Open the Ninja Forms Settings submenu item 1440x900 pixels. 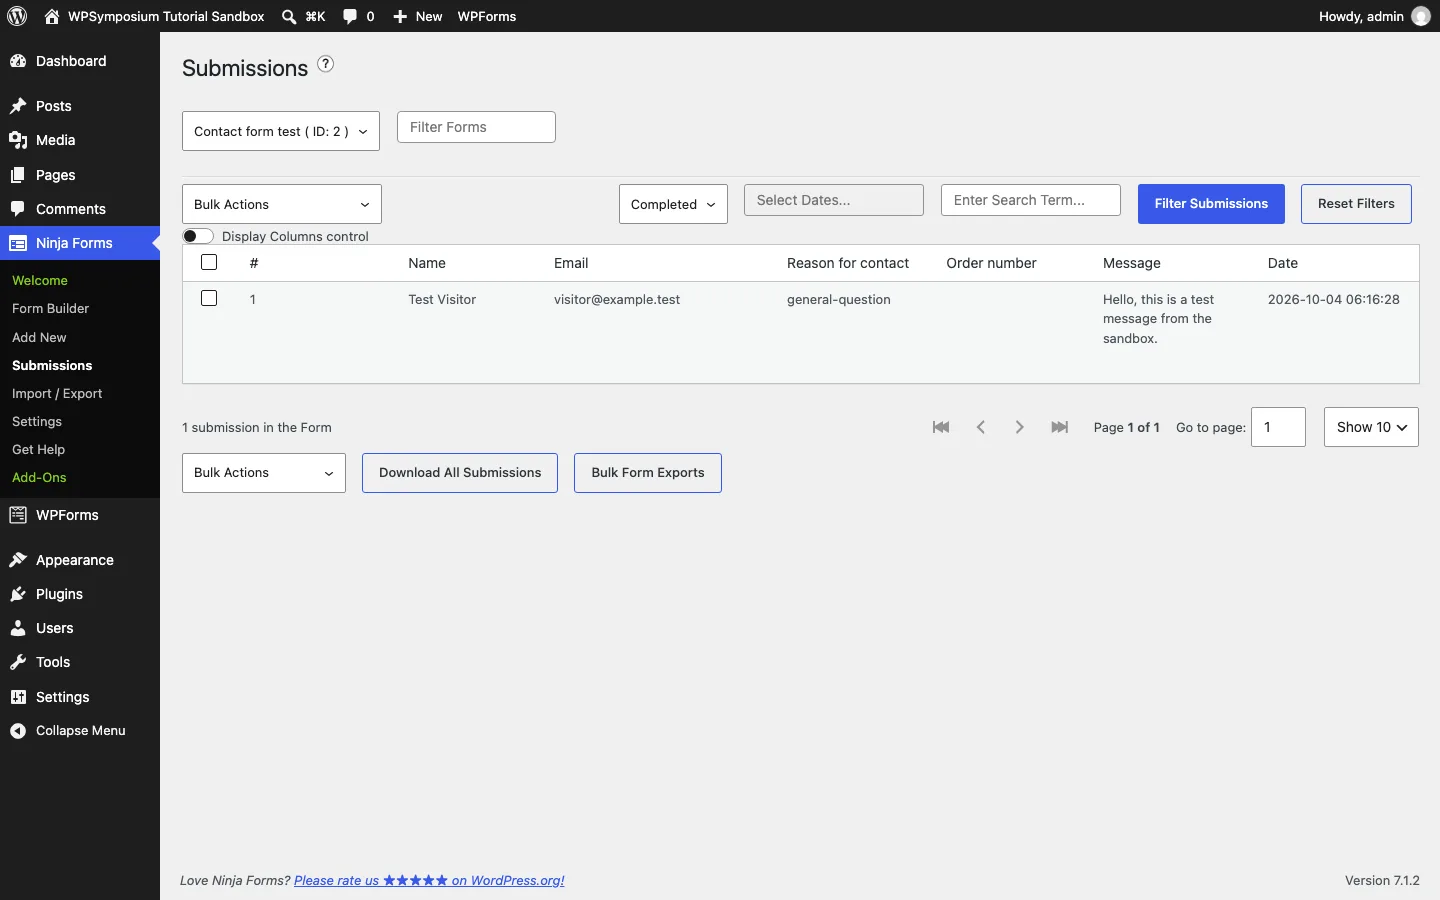point(37,422)
